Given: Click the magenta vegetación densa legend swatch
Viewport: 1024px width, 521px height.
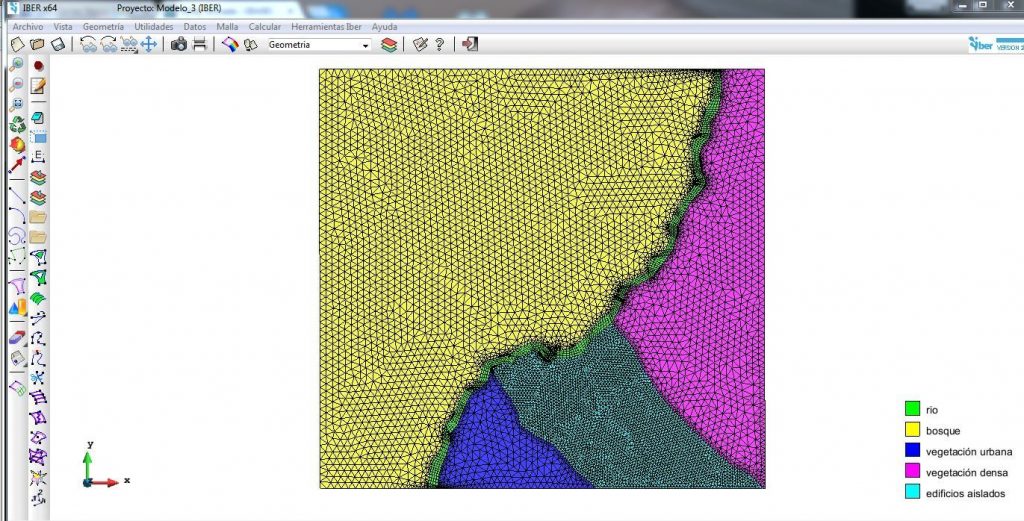Looking at the screenshot, I should tap(911, 472).
